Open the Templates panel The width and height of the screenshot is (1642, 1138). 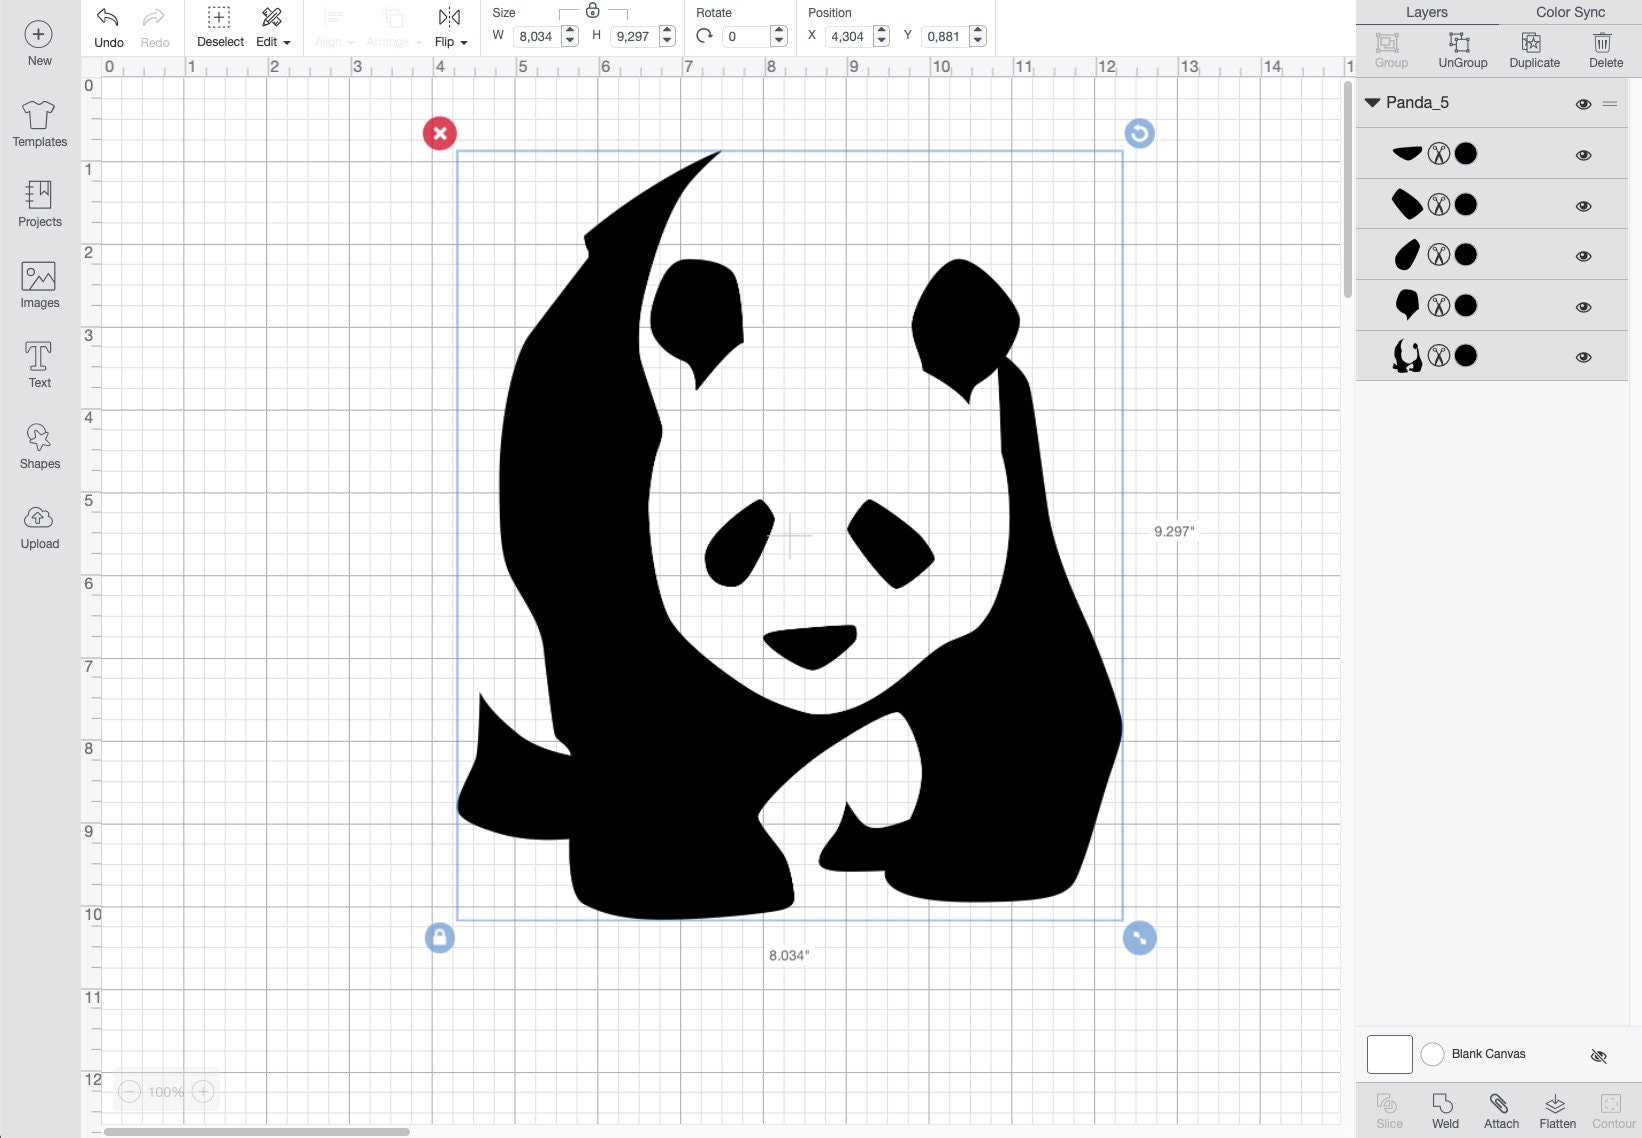pos(39,123)
